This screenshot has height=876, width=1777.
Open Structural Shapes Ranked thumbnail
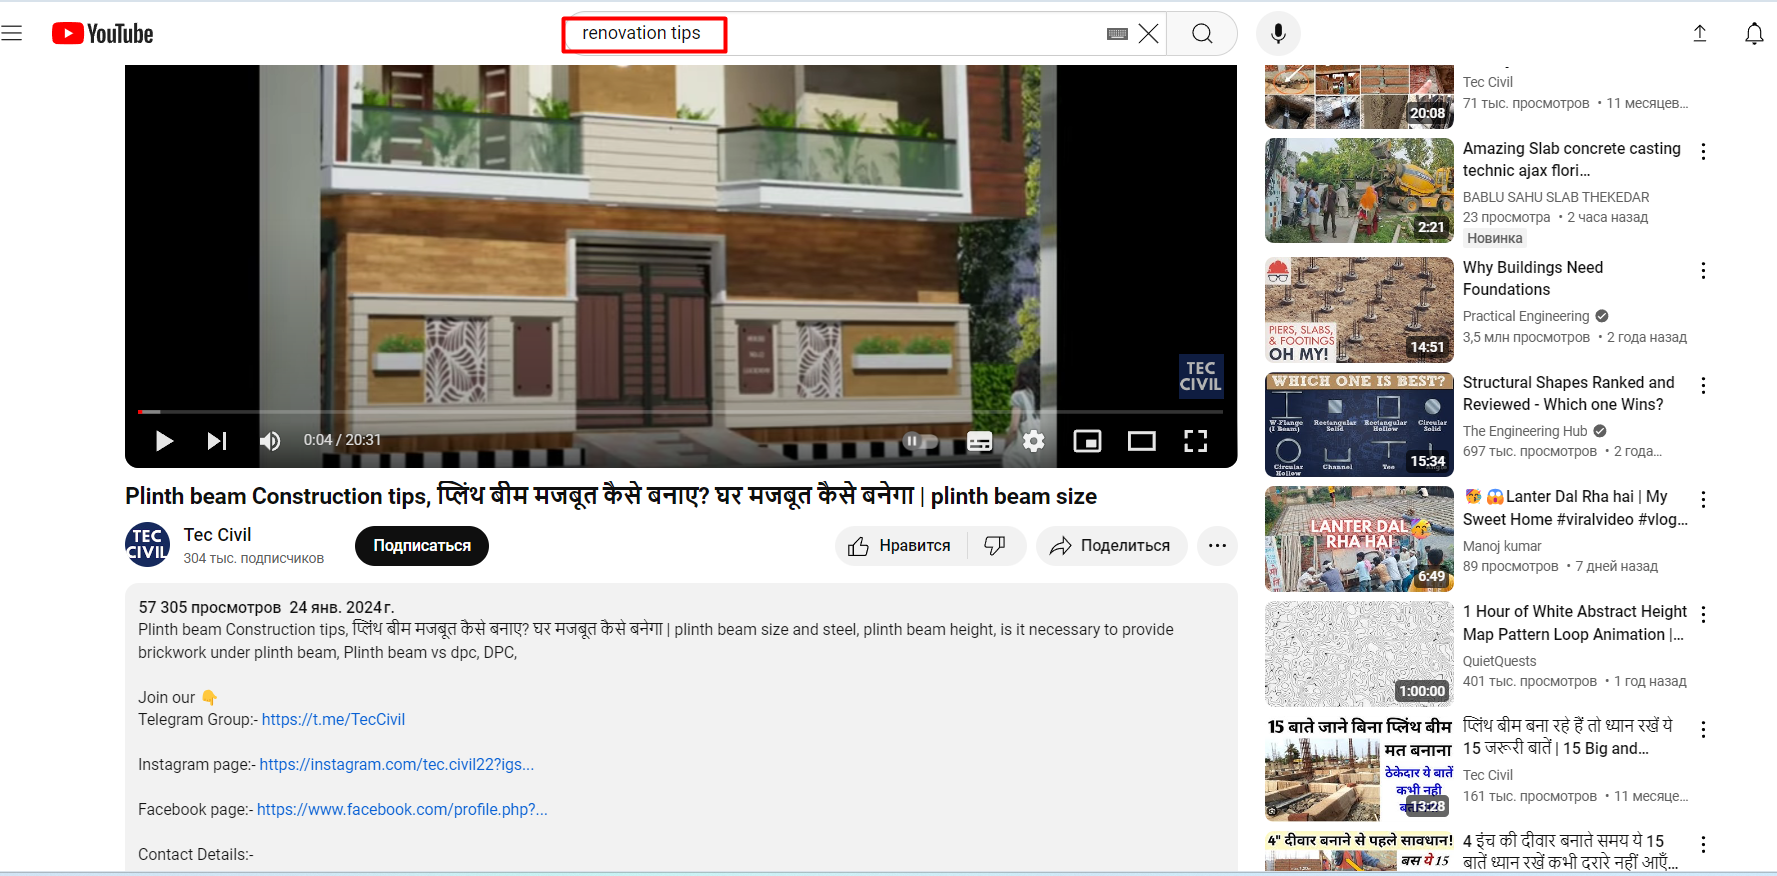pos(1359,425)
